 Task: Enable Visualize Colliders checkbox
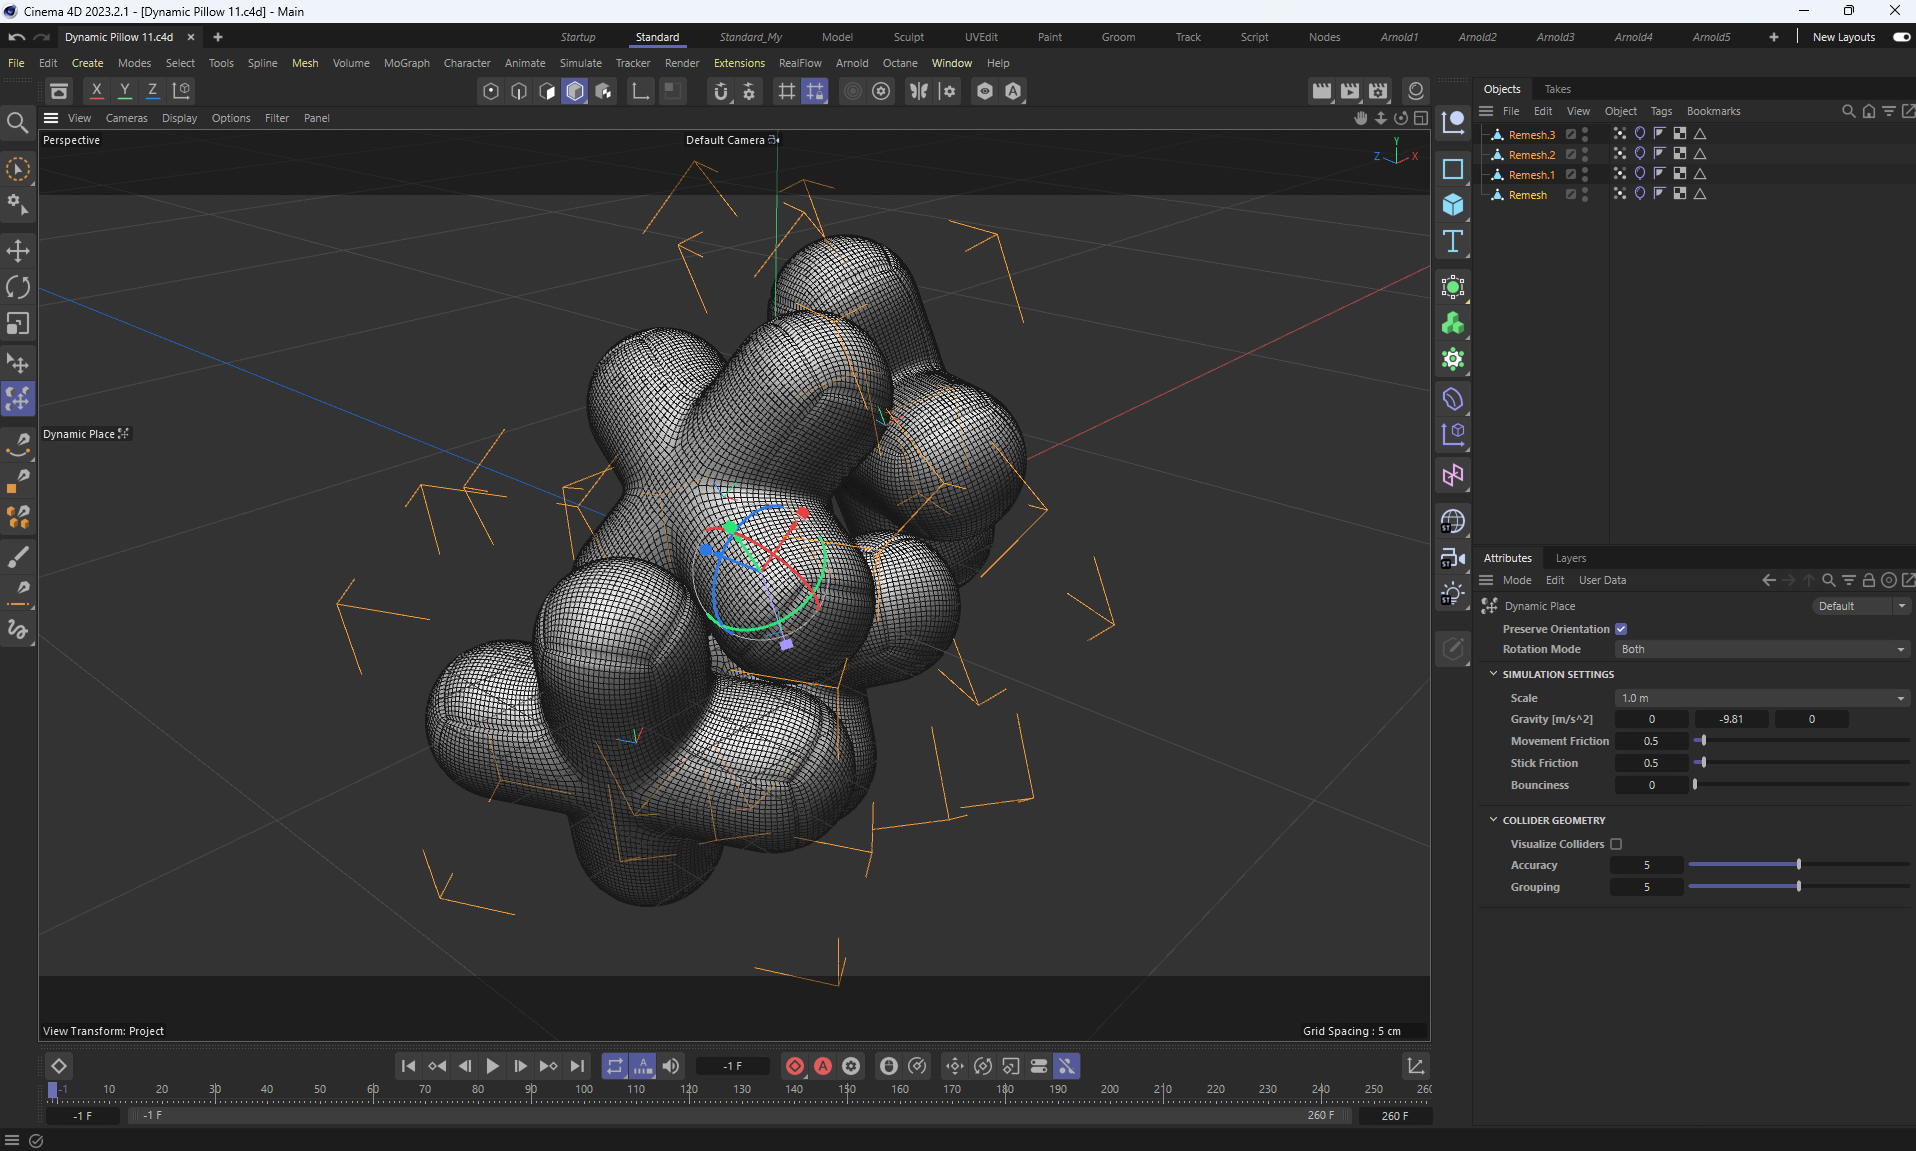pos(1616,844)
